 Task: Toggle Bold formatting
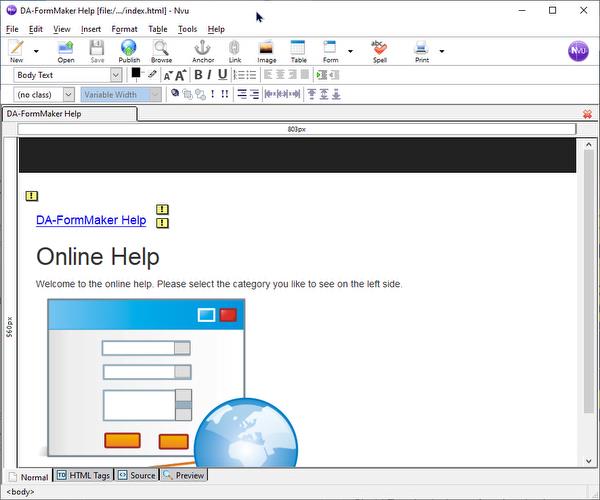(x=198, y=75)
